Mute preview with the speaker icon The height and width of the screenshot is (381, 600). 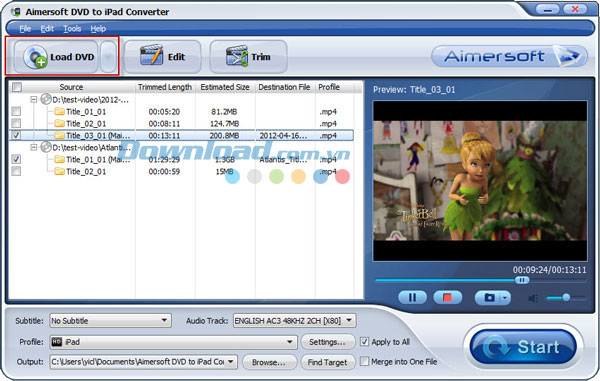pyautogui.click(x=533, y=298)
